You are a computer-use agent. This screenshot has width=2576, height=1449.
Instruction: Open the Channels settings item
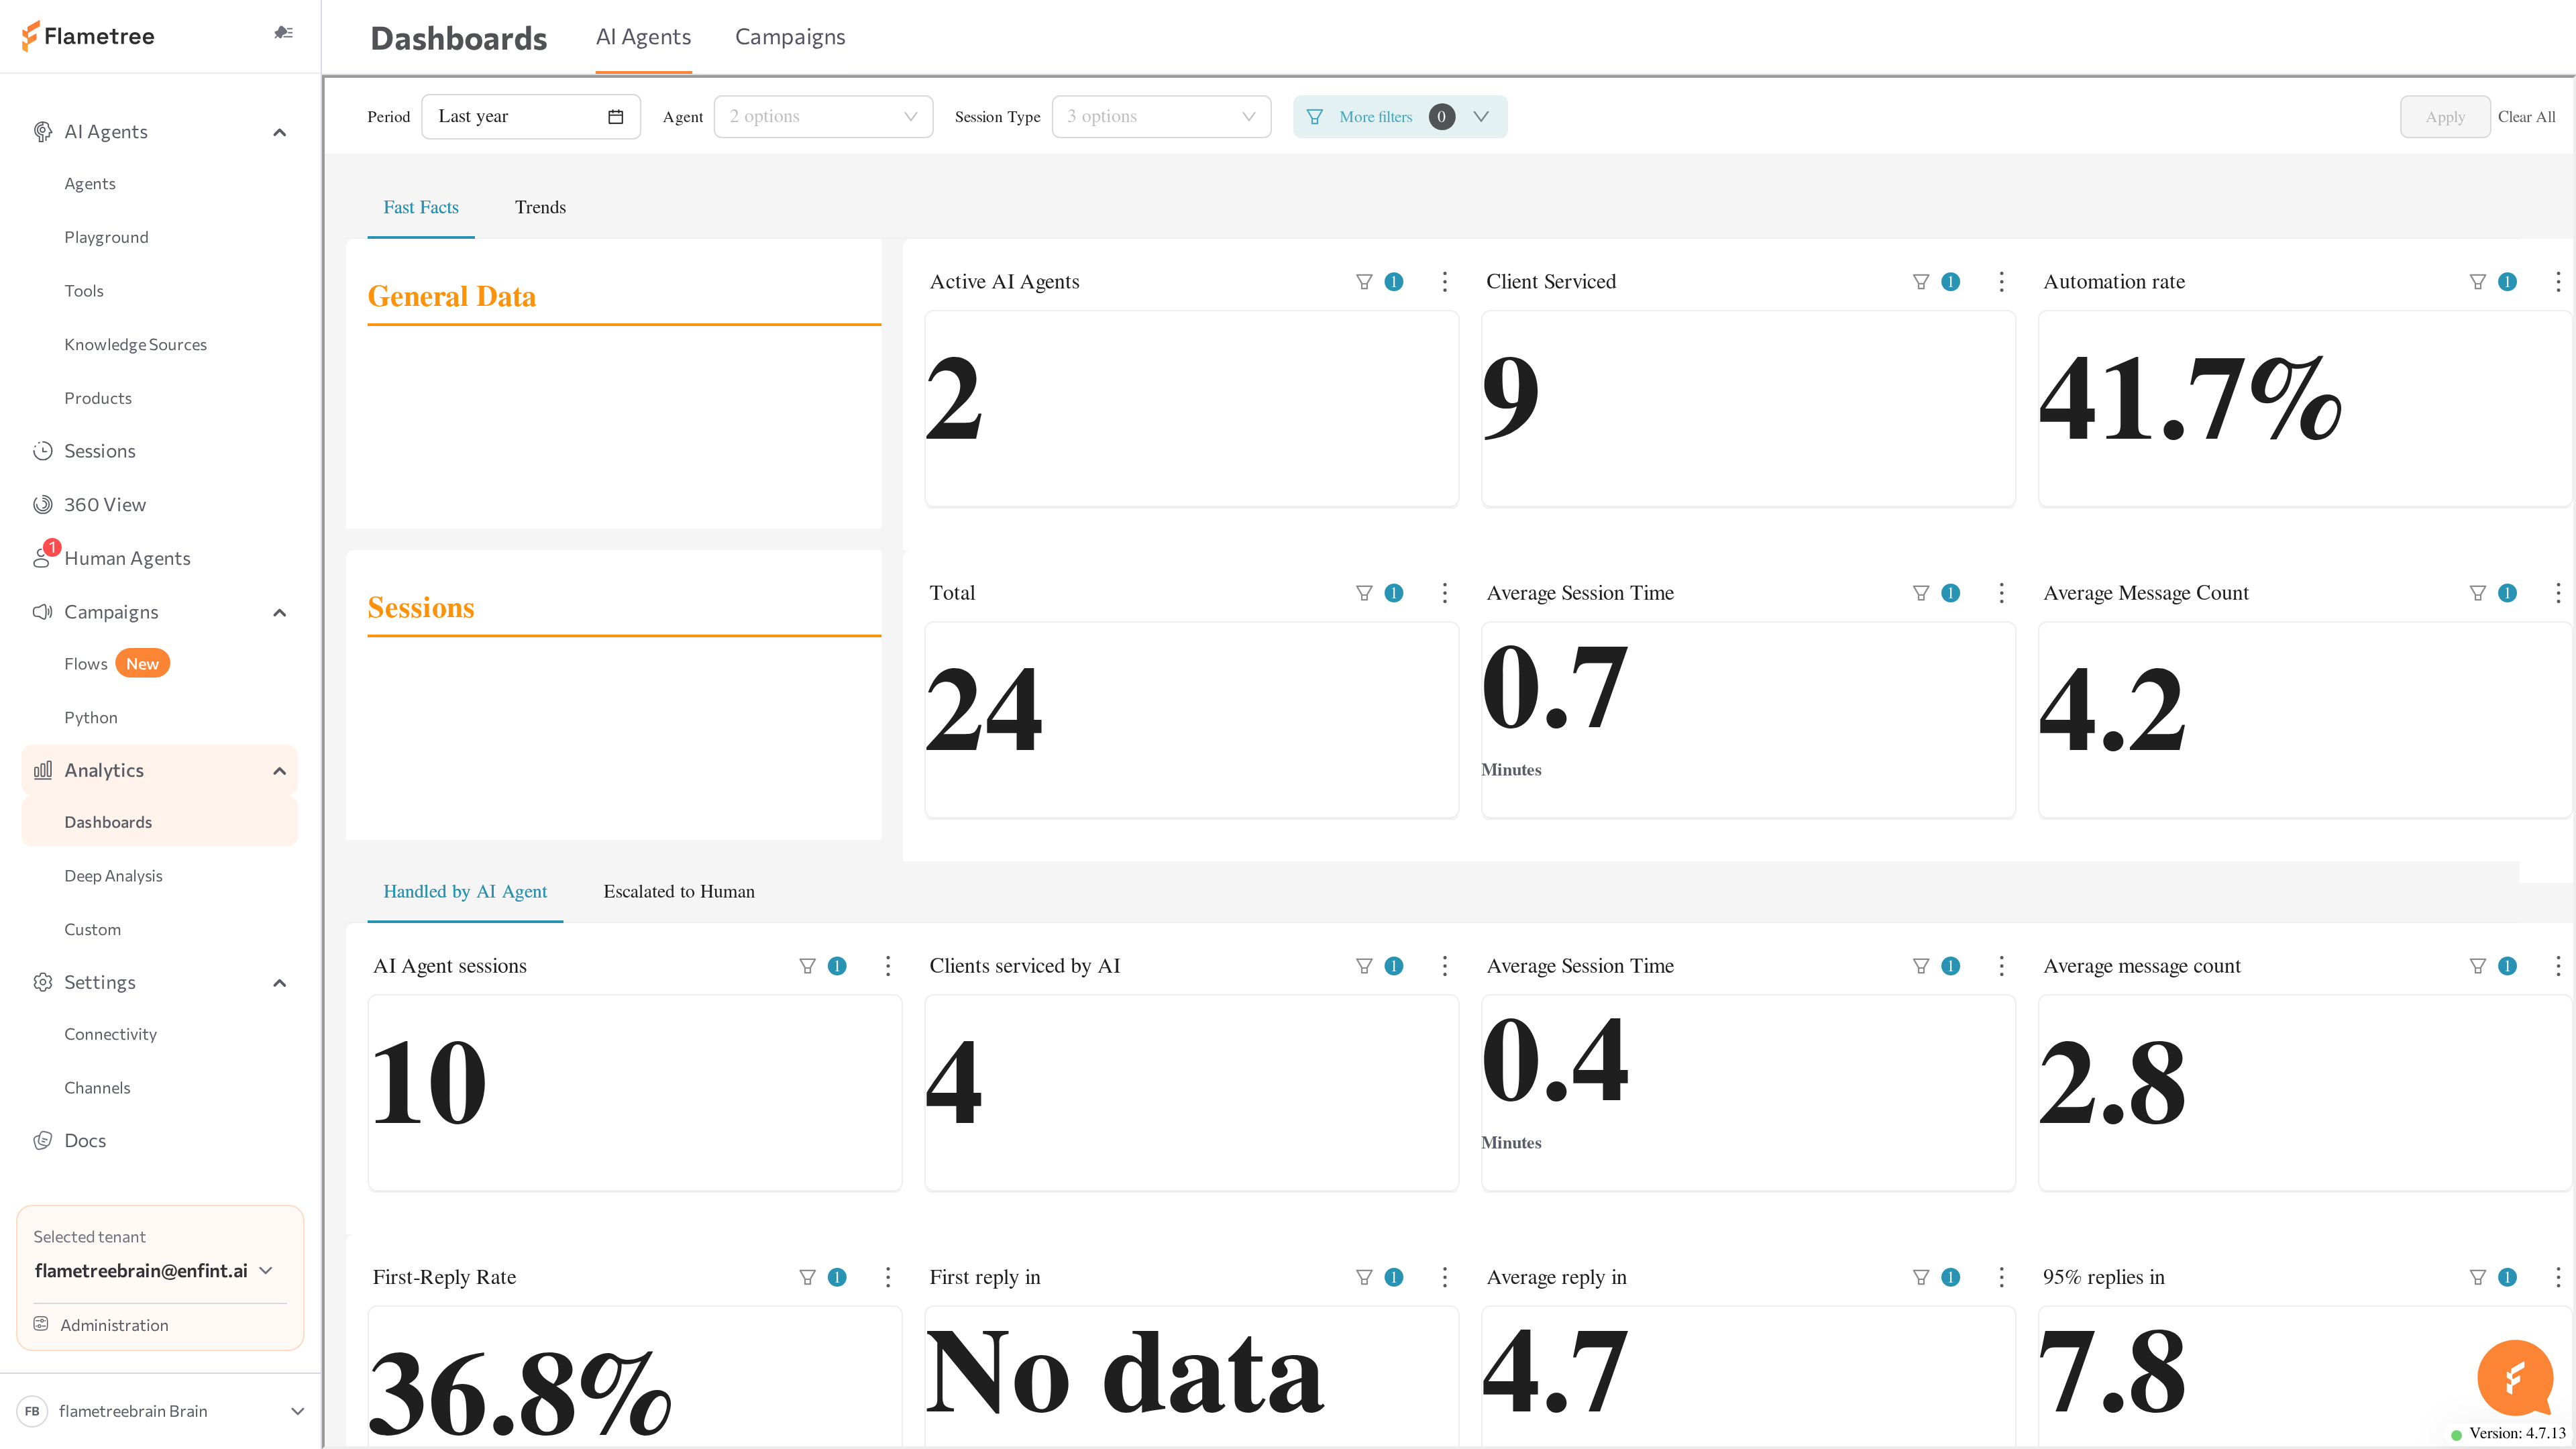click(97, 1088)
